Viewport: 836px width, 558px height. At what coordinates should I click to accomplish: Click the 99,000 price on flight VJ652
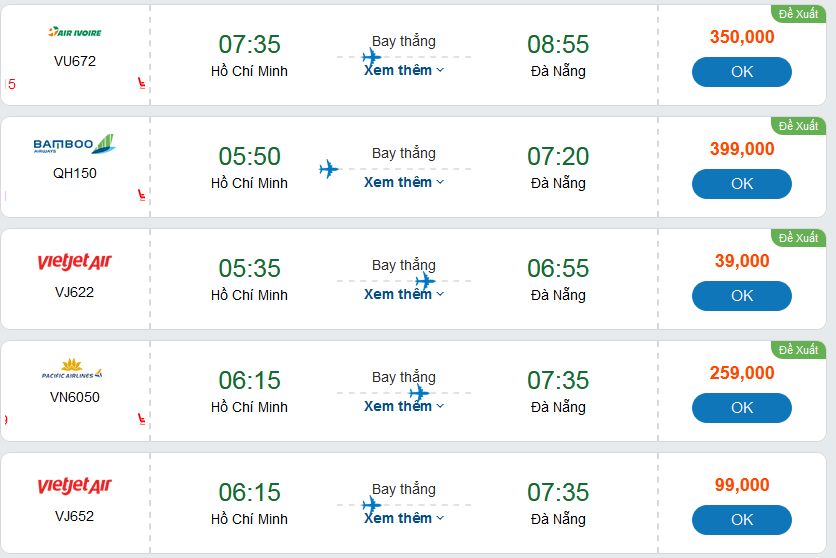pos(742,485)
